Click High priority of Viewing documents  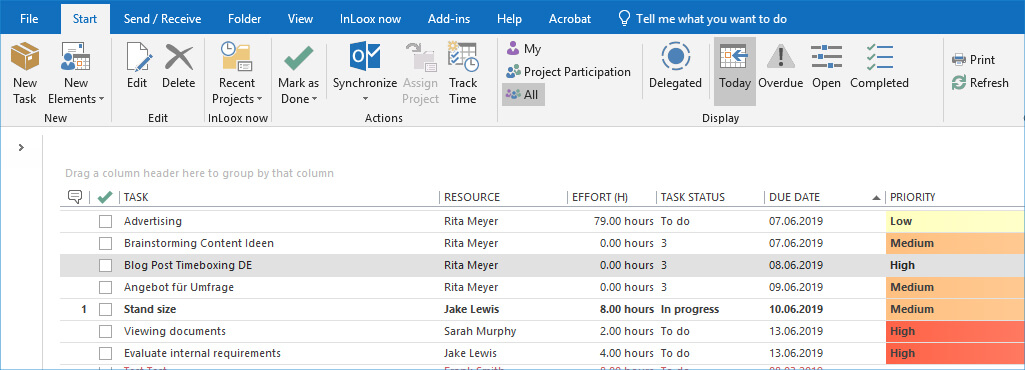[x=955, y=331]
